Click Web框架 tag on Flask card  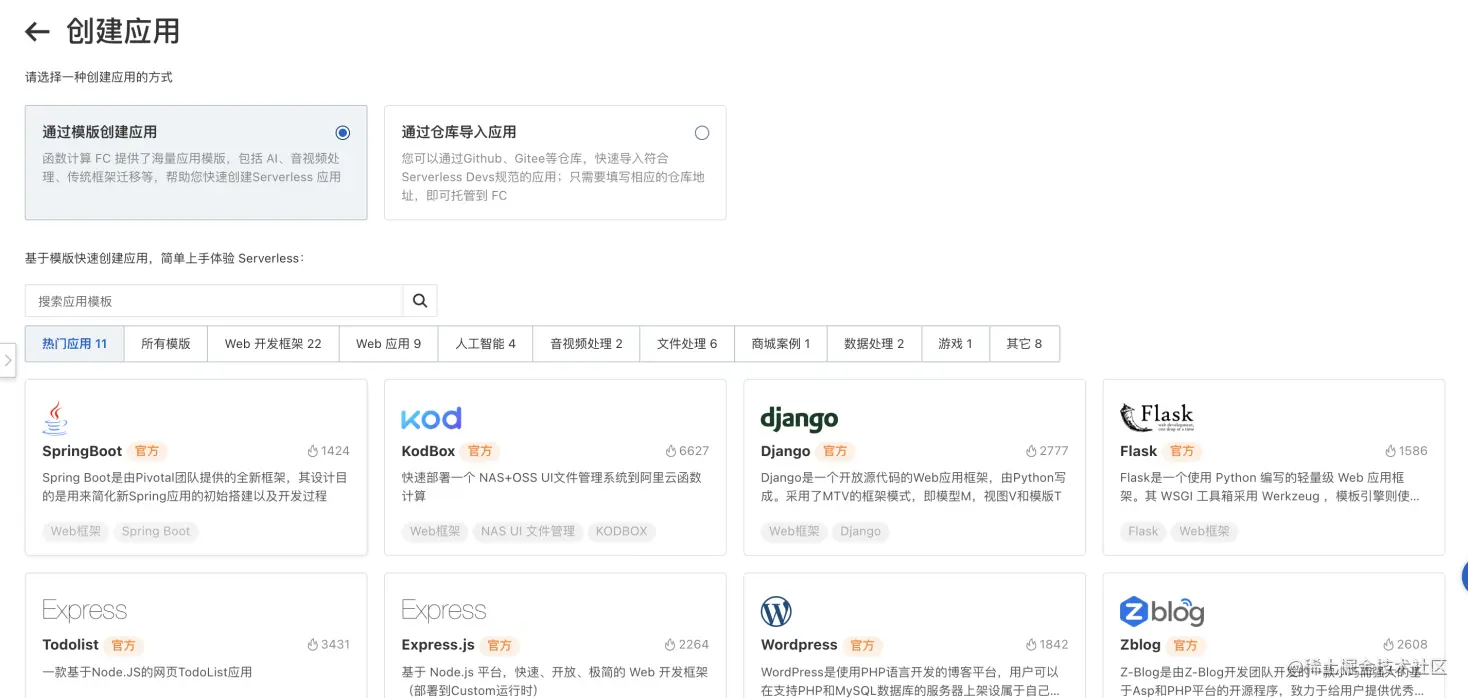pos(1204,531)
